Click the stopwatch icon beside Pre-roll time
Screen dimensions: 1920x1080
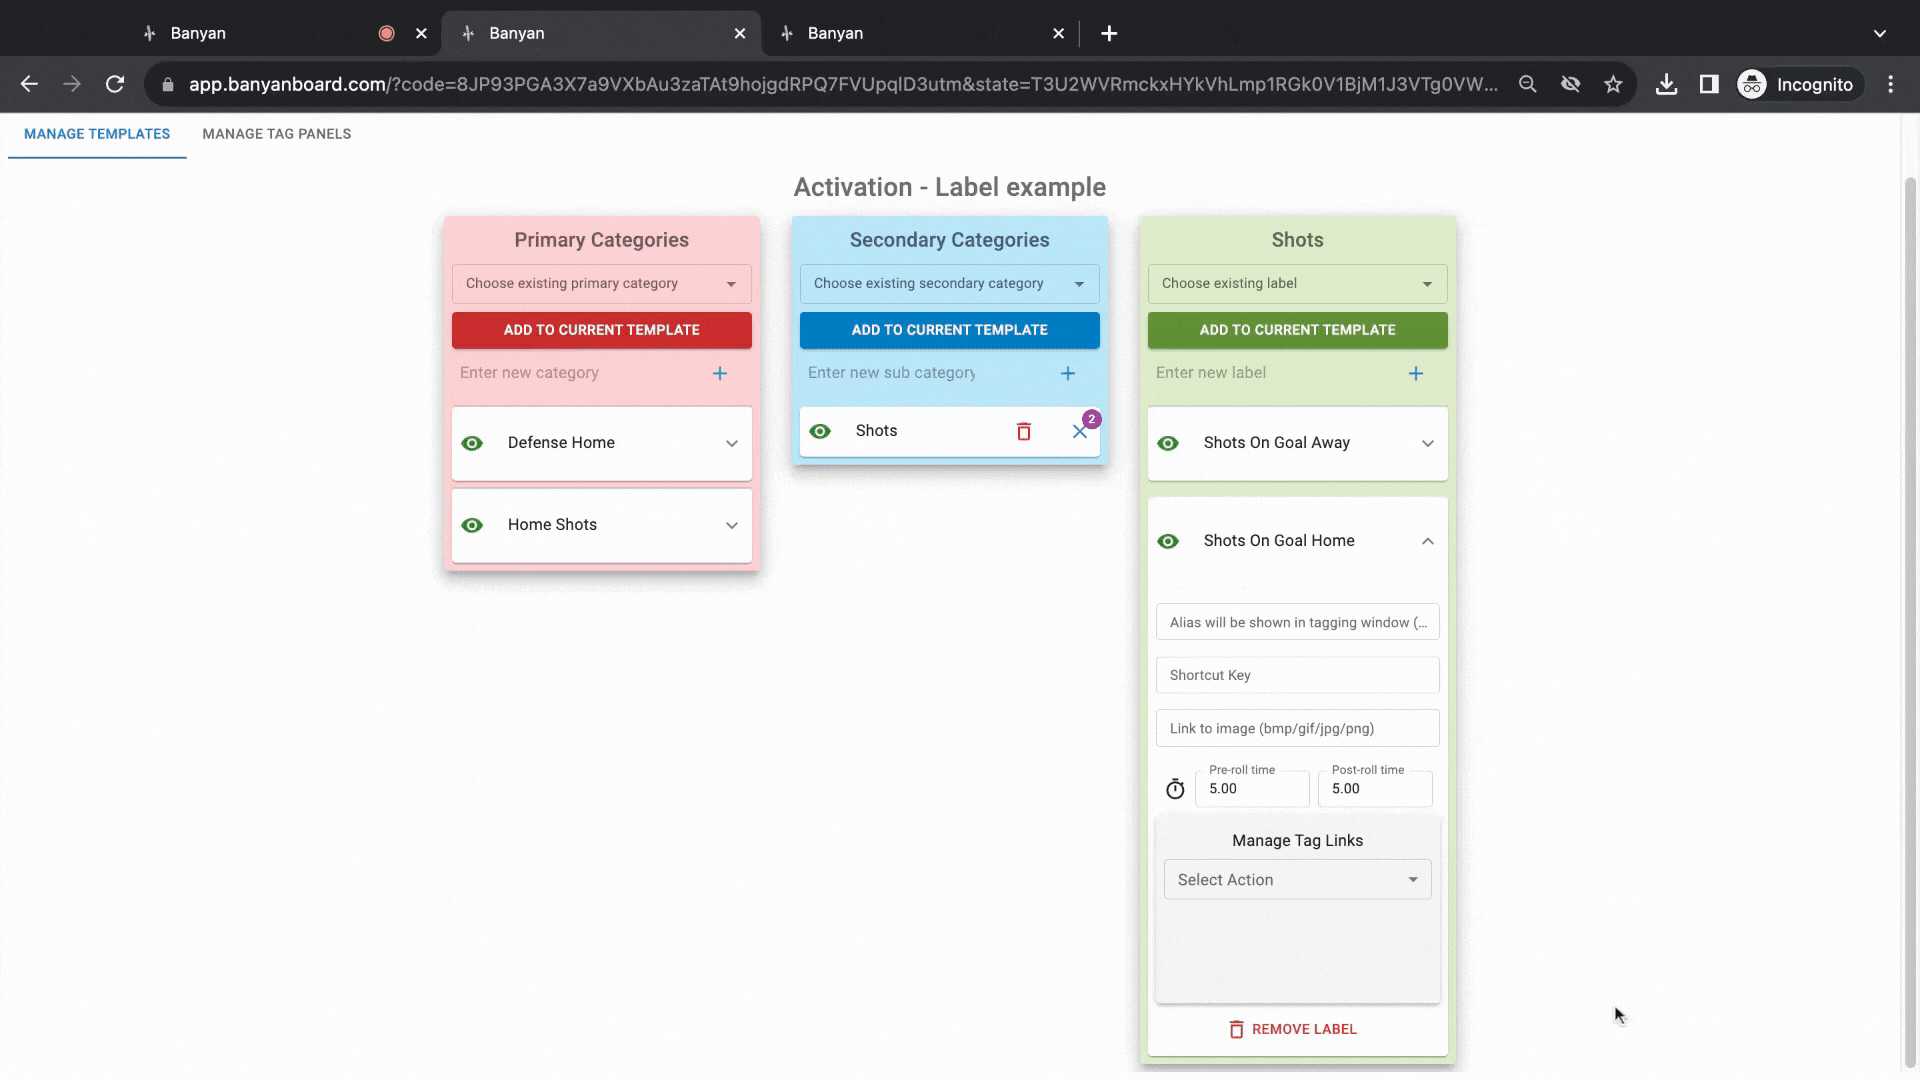1175,789
